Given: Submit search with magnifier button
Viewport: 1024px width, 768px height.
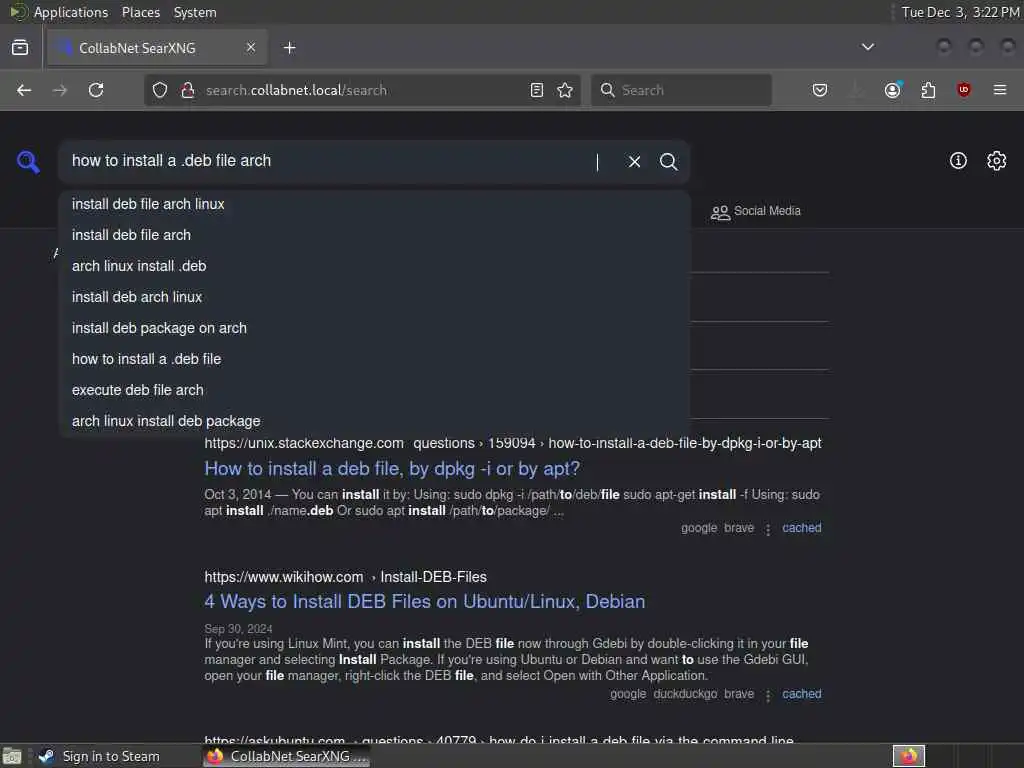Looking at the screenshot, I should (x=668, y=161).
